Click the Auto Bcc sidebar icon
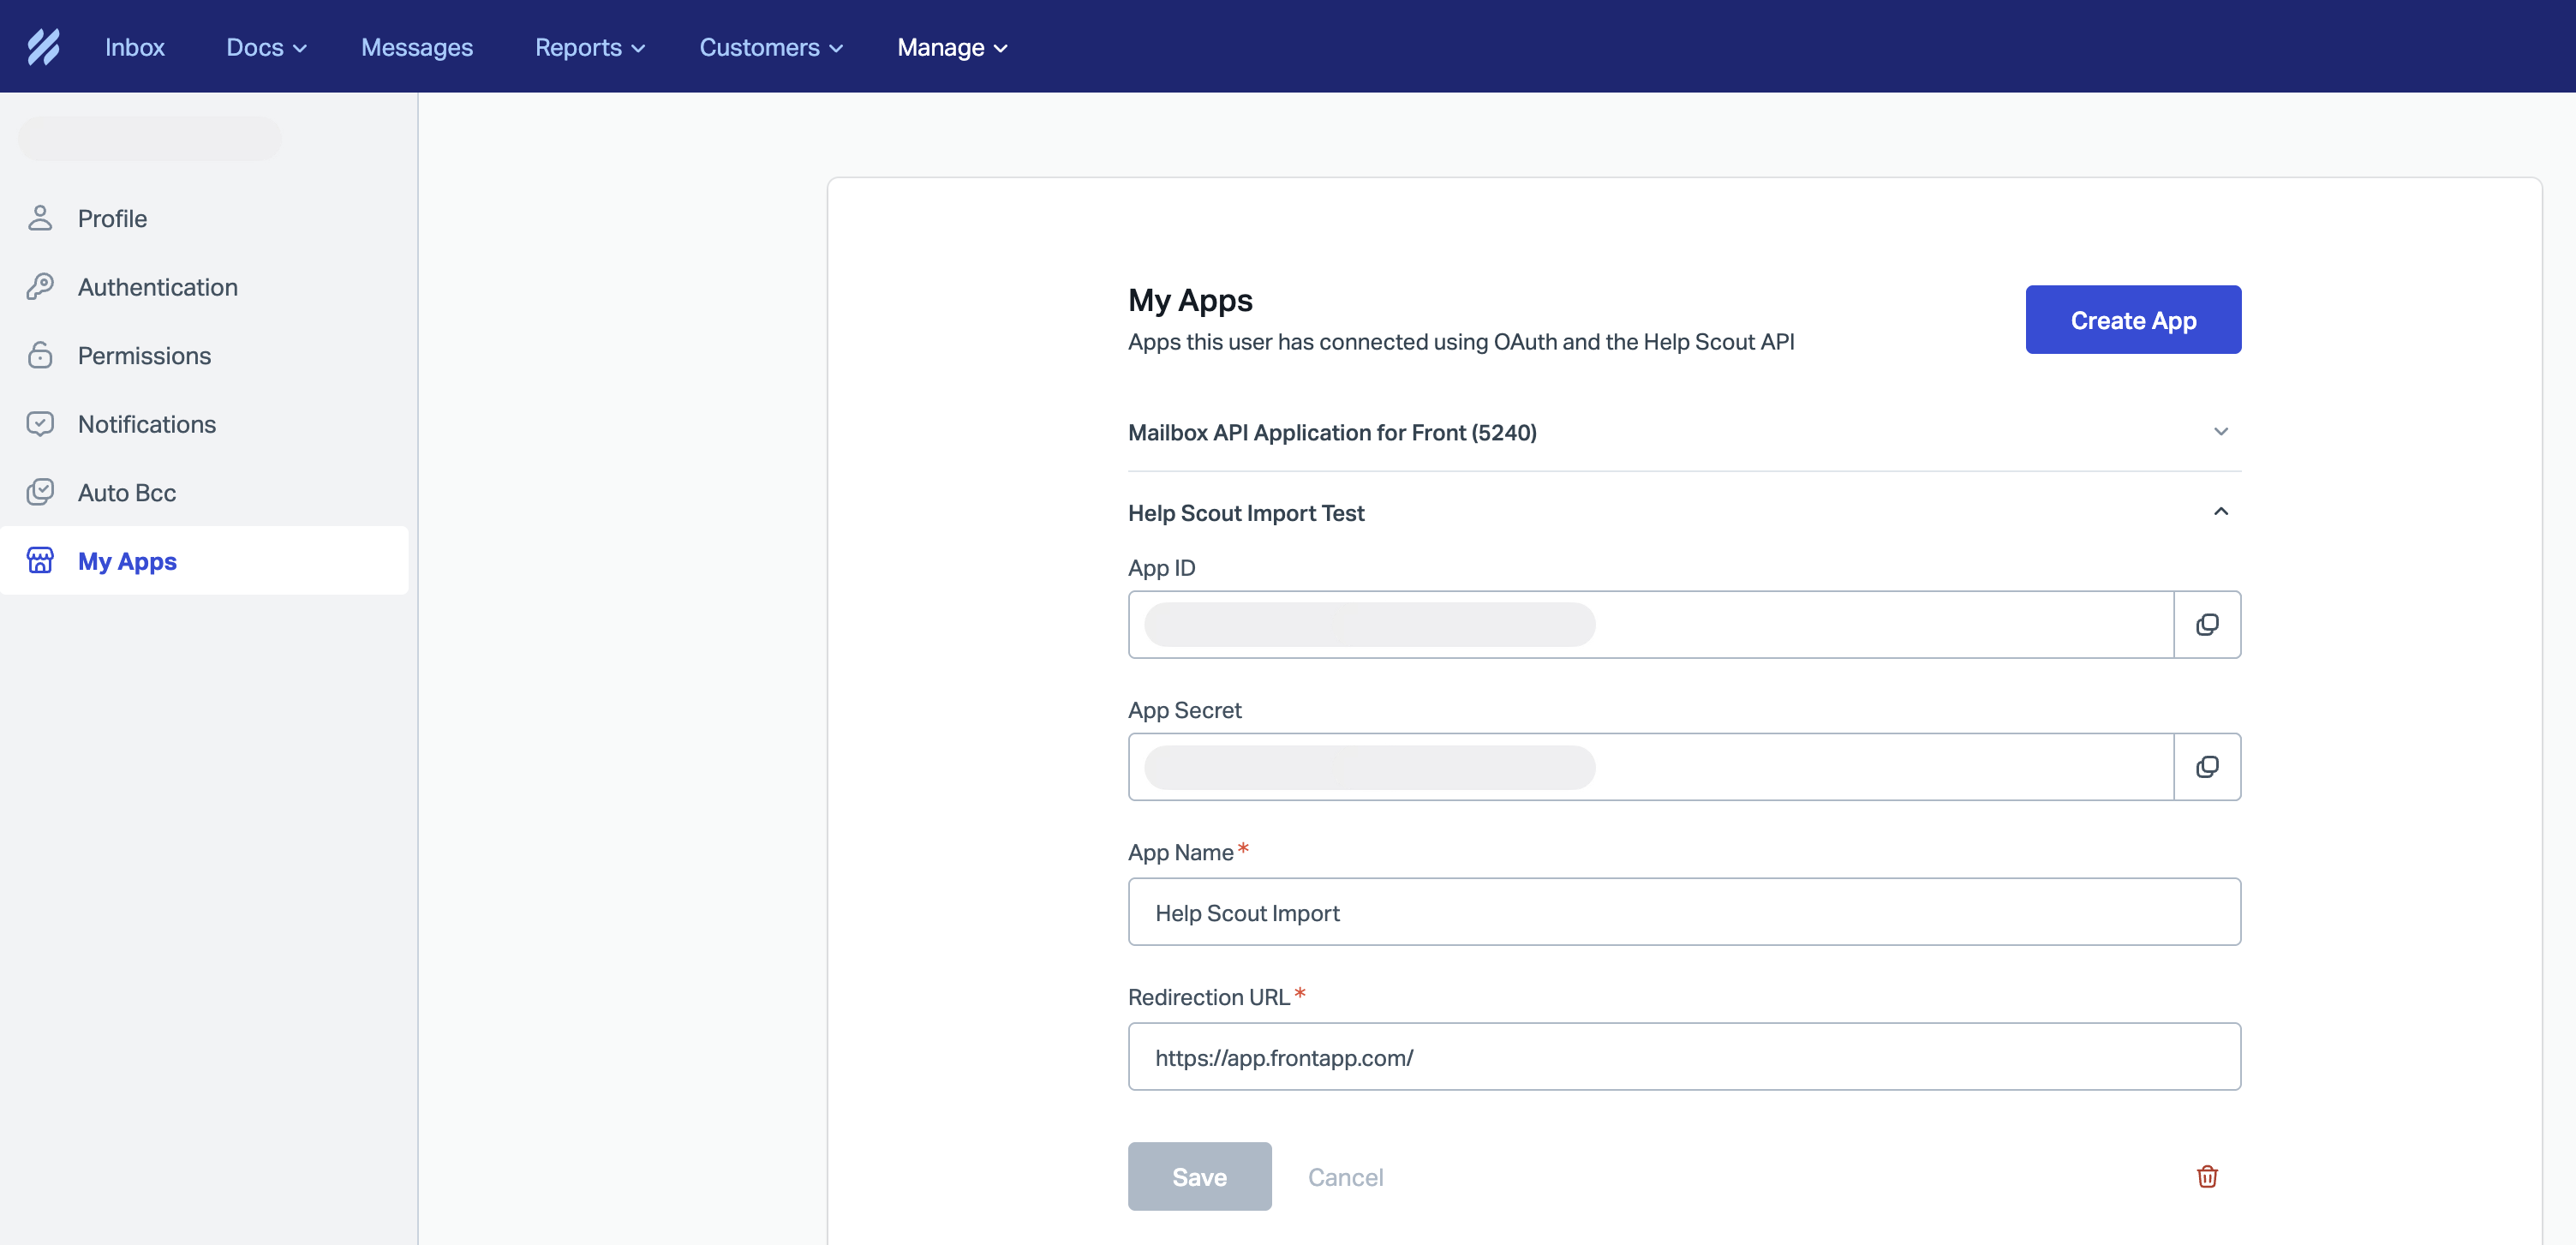The height and width of the screenshot is (1245, 2576). [40, 492]
